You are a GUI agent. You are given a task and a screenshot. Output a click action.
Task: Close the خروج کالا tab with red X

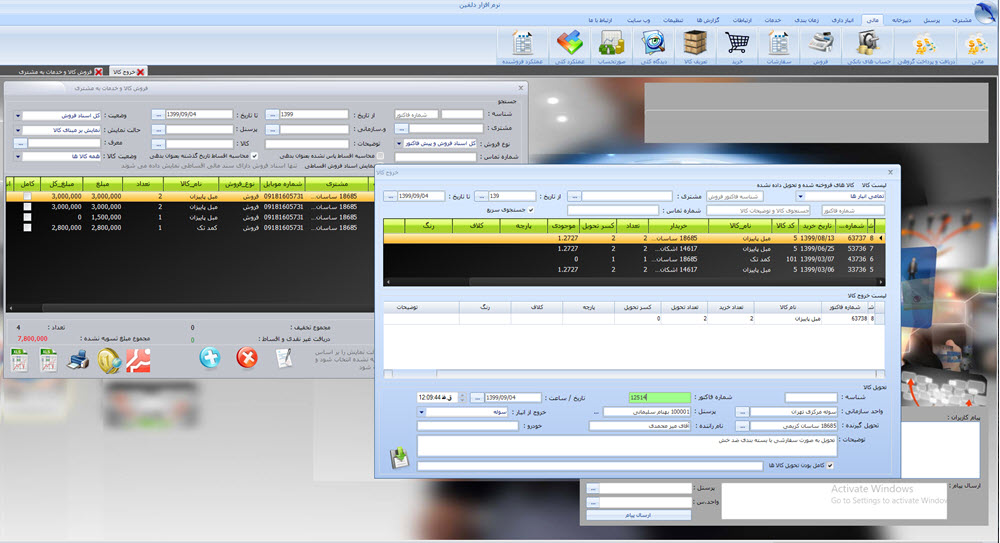tap(140, 72)
